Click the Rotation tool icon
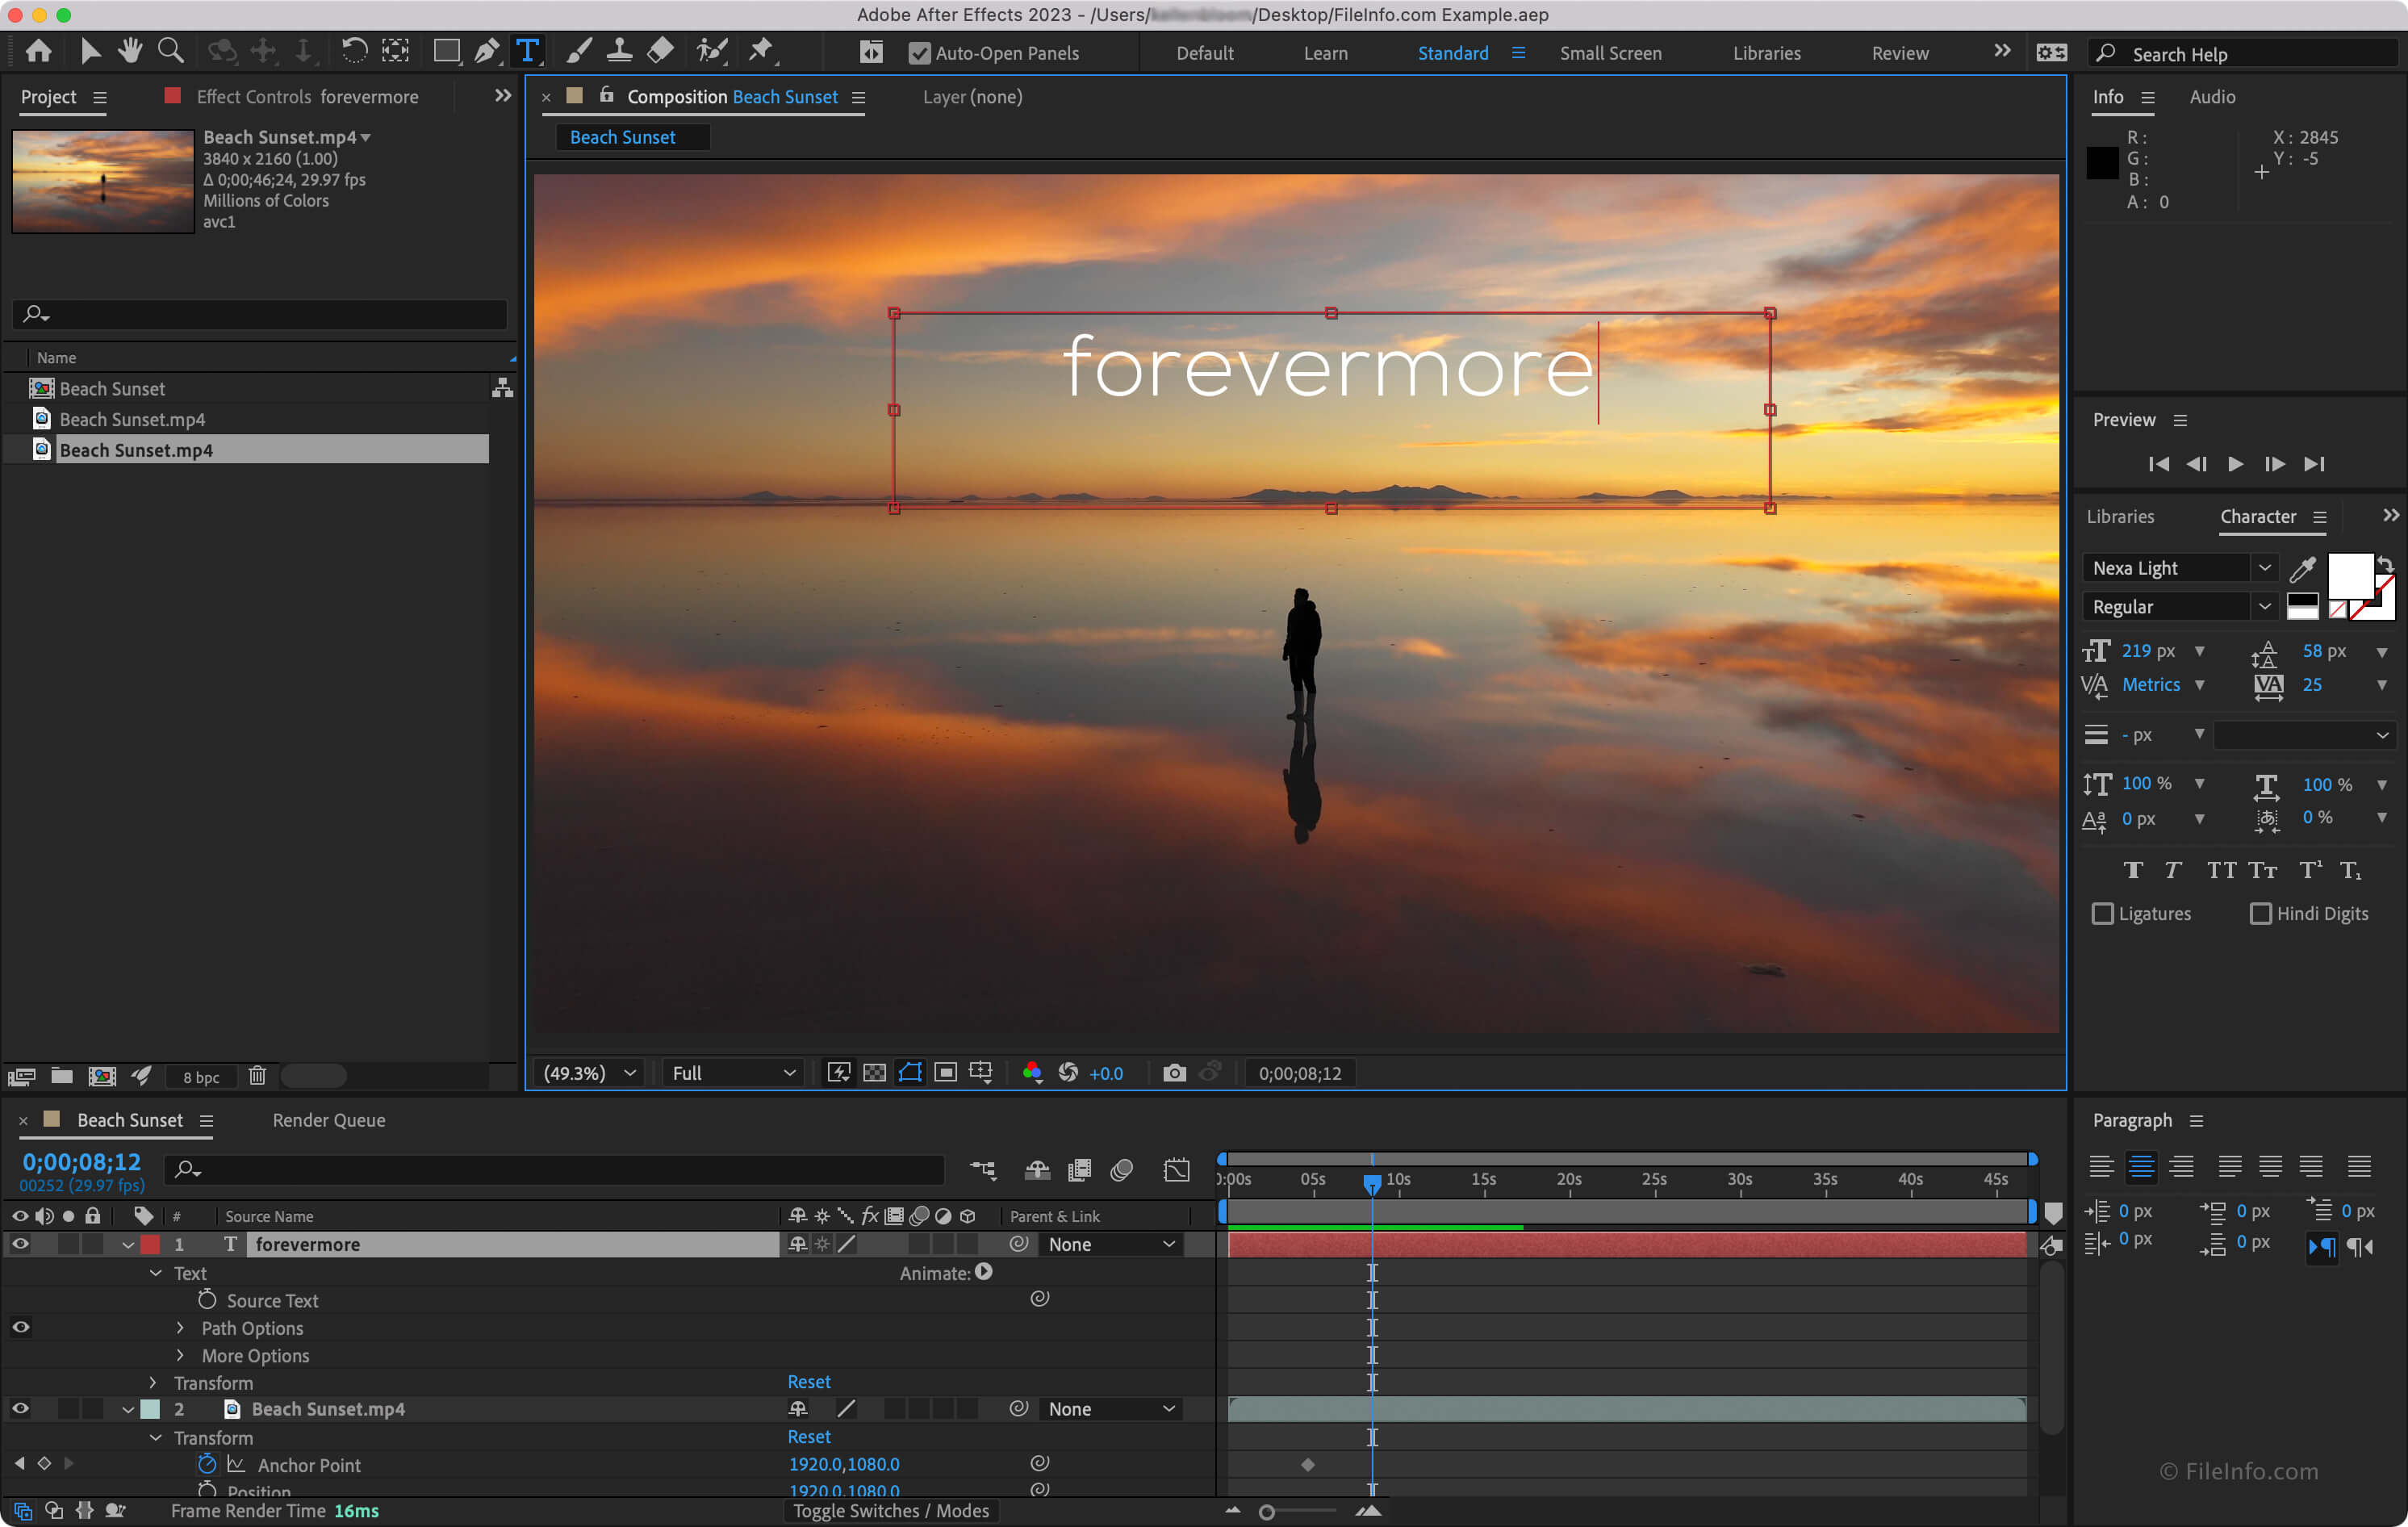The image size is (2408, 1527). pos(349,52)
